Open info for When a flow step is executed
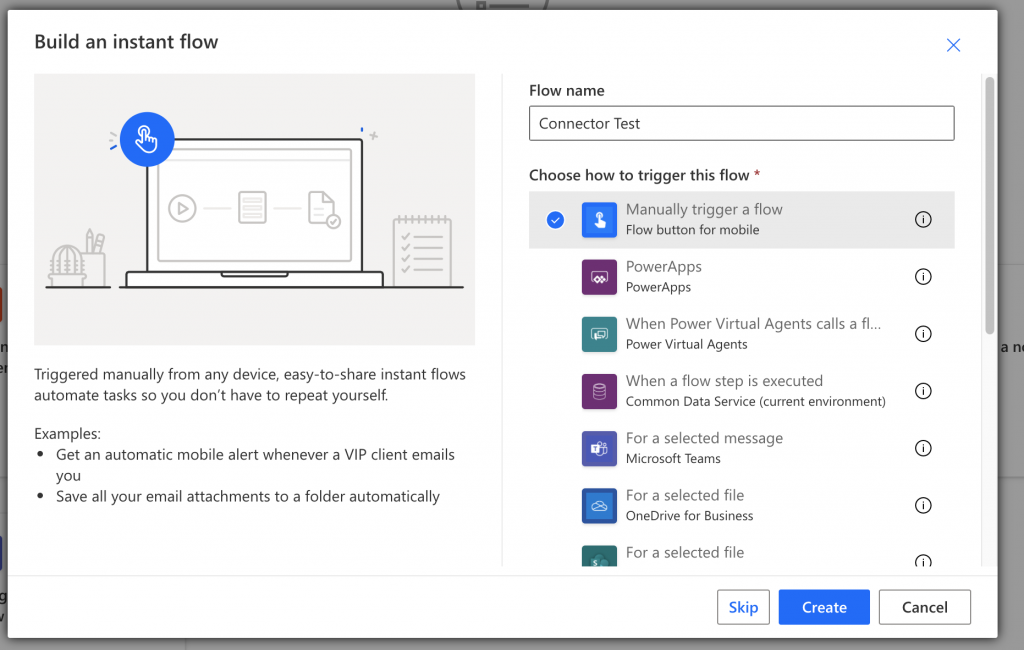 pos(923,391)
